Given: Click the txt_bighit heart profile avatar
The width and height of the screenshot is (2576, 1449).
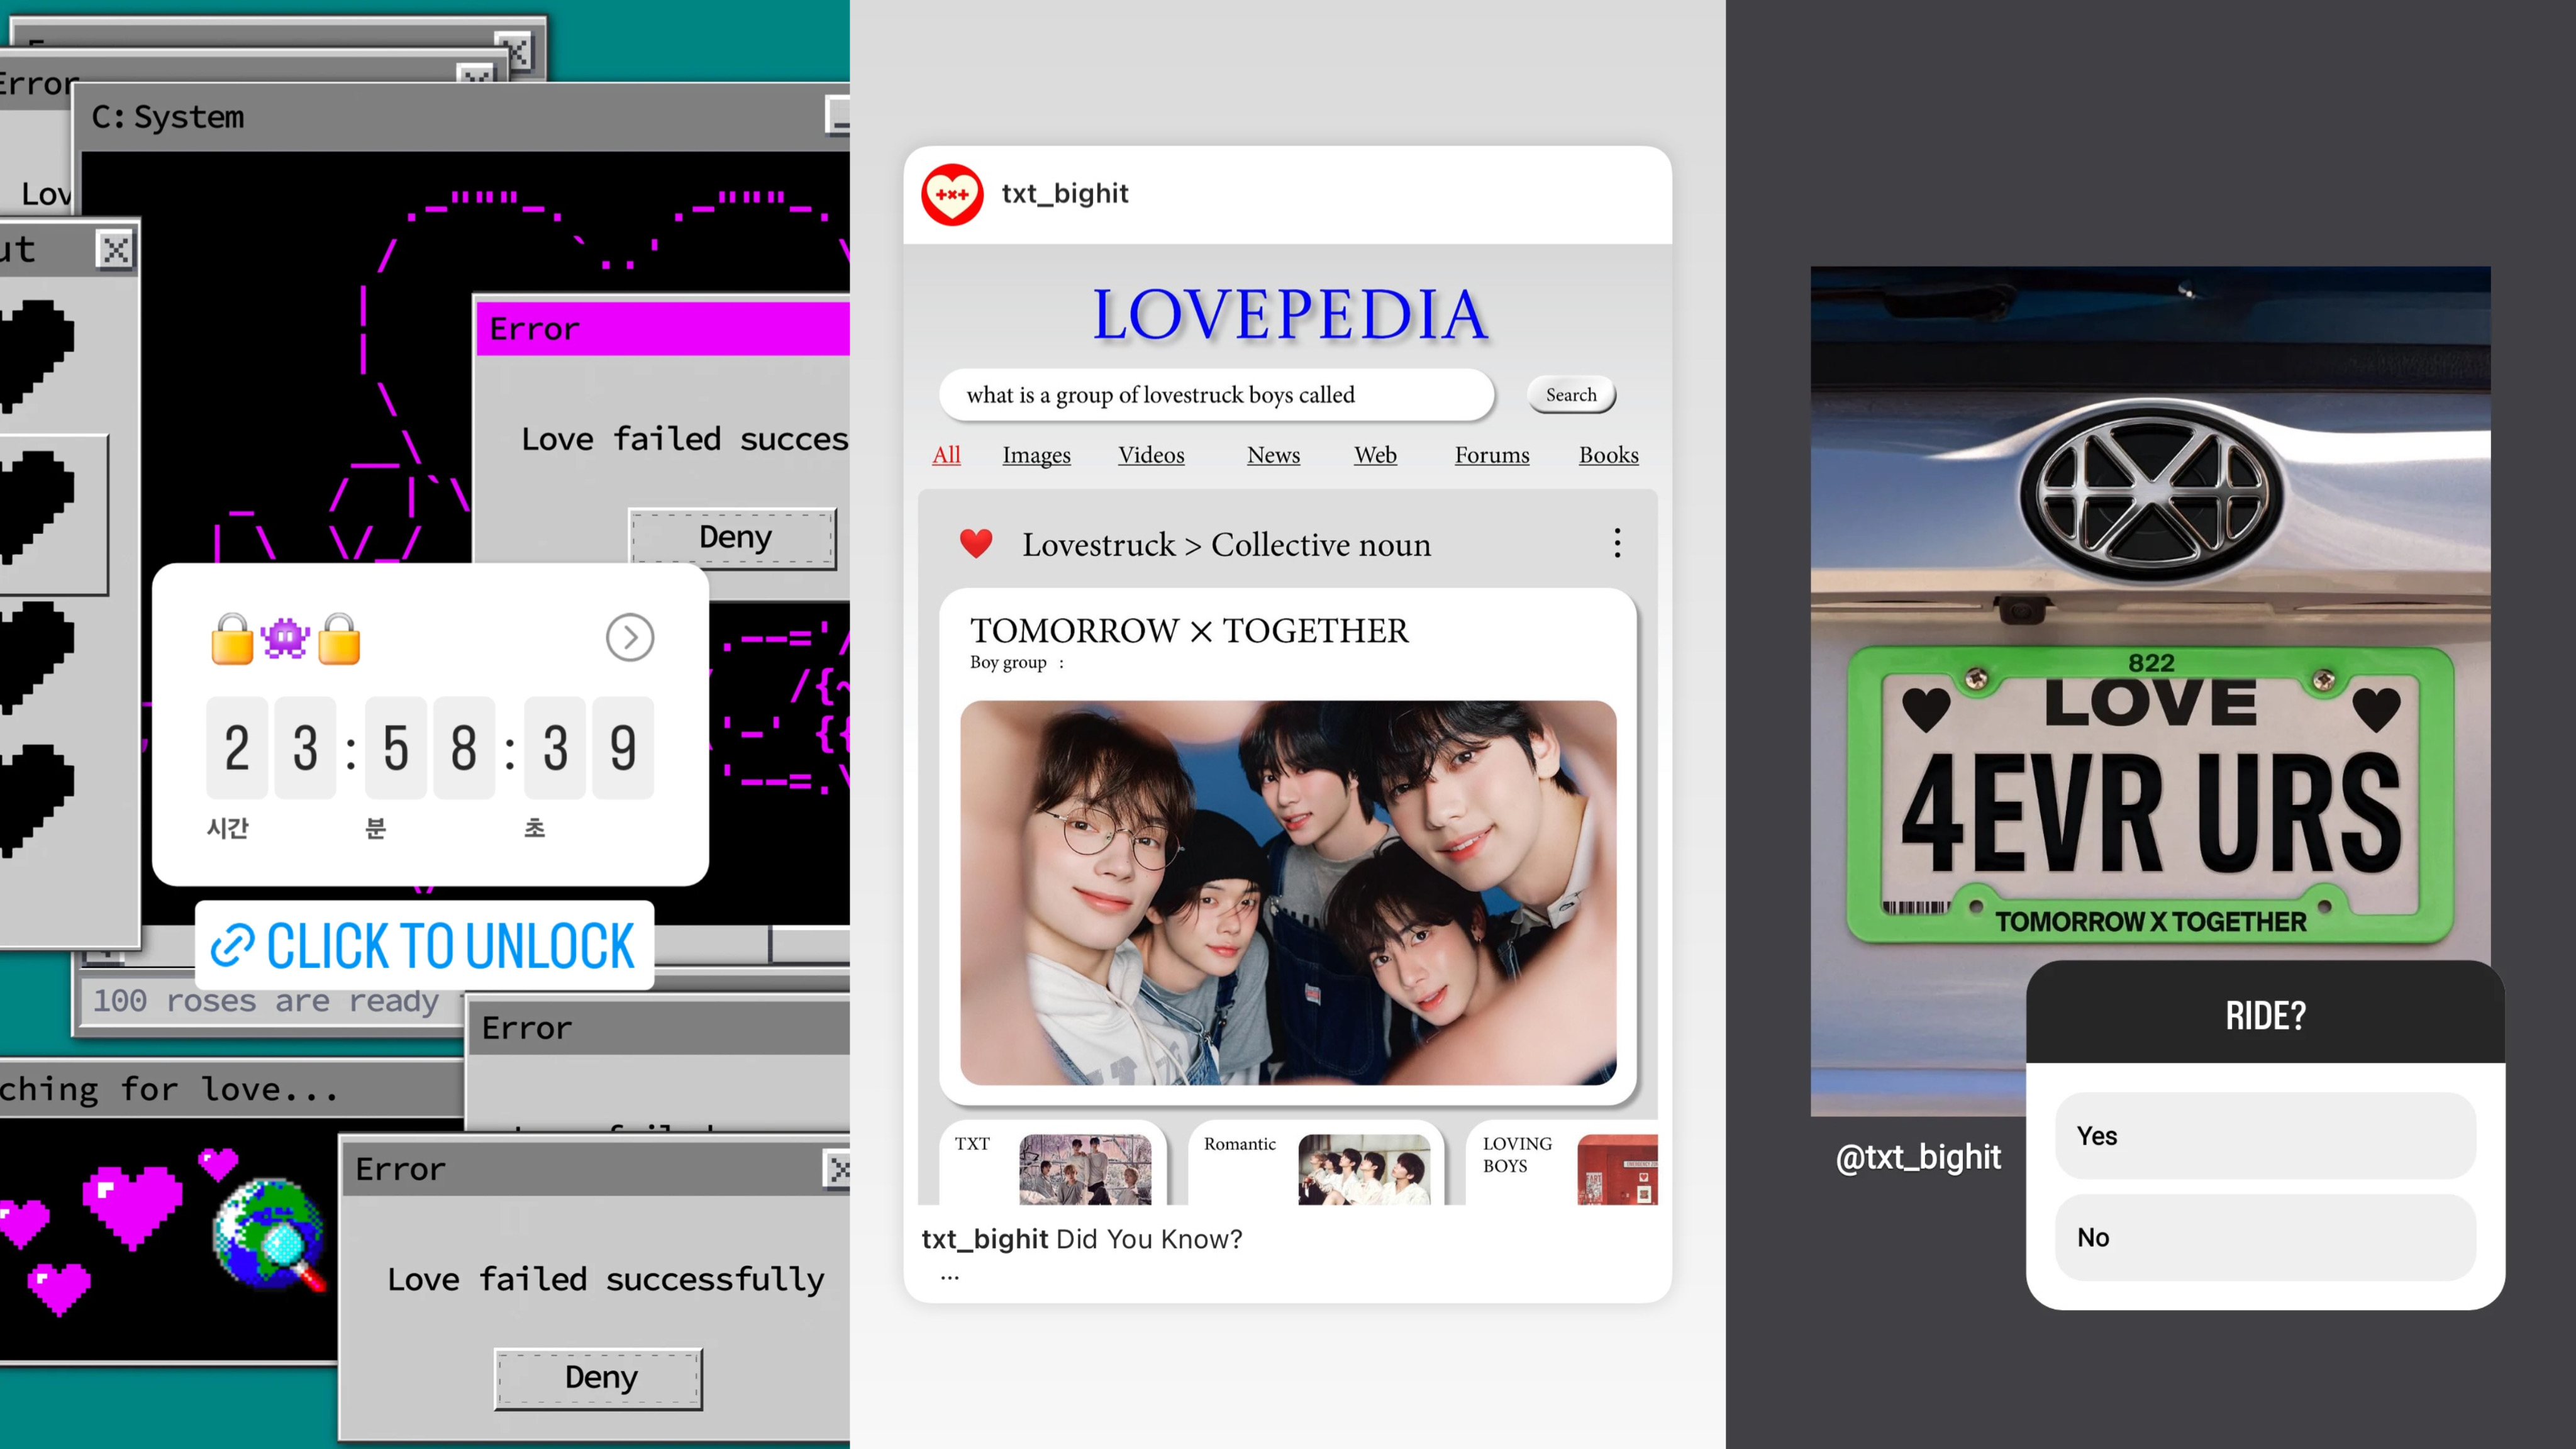Looking at the screenshot, I should pos(952,194).
